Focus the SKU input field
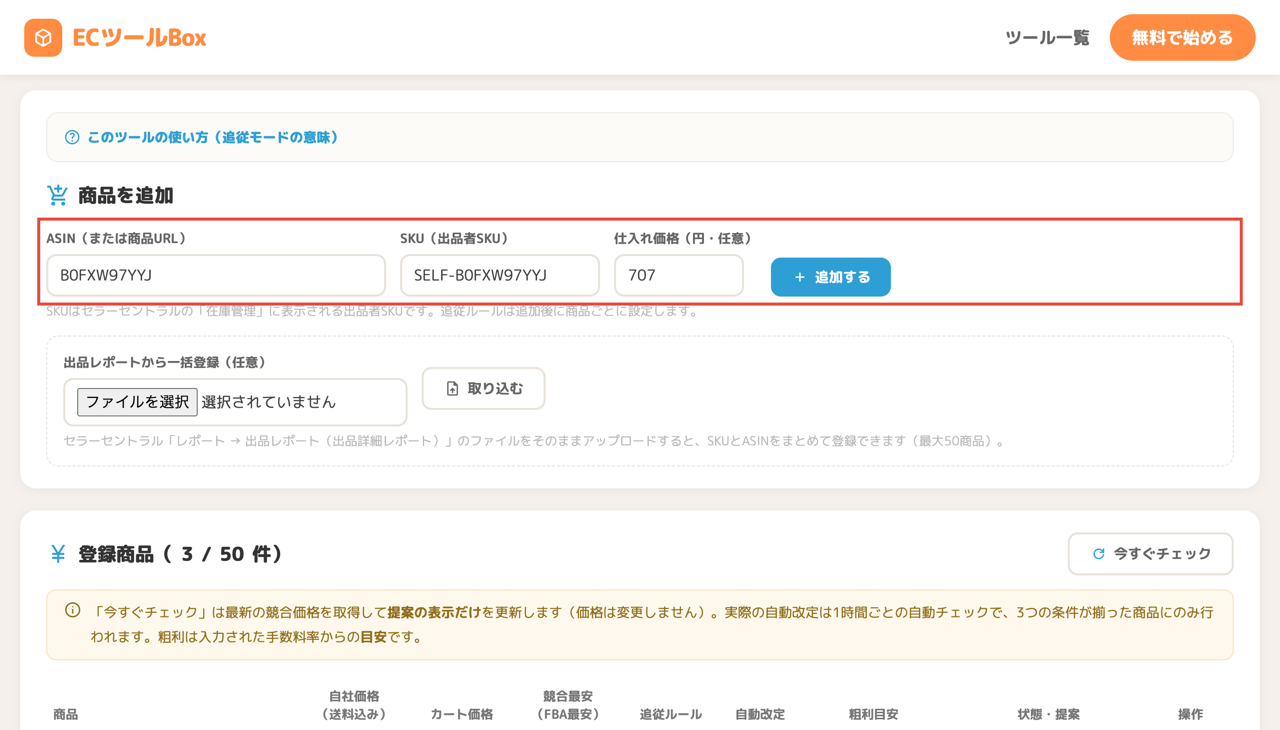Viewport: 1280px width, 730px height. [500, 275]
